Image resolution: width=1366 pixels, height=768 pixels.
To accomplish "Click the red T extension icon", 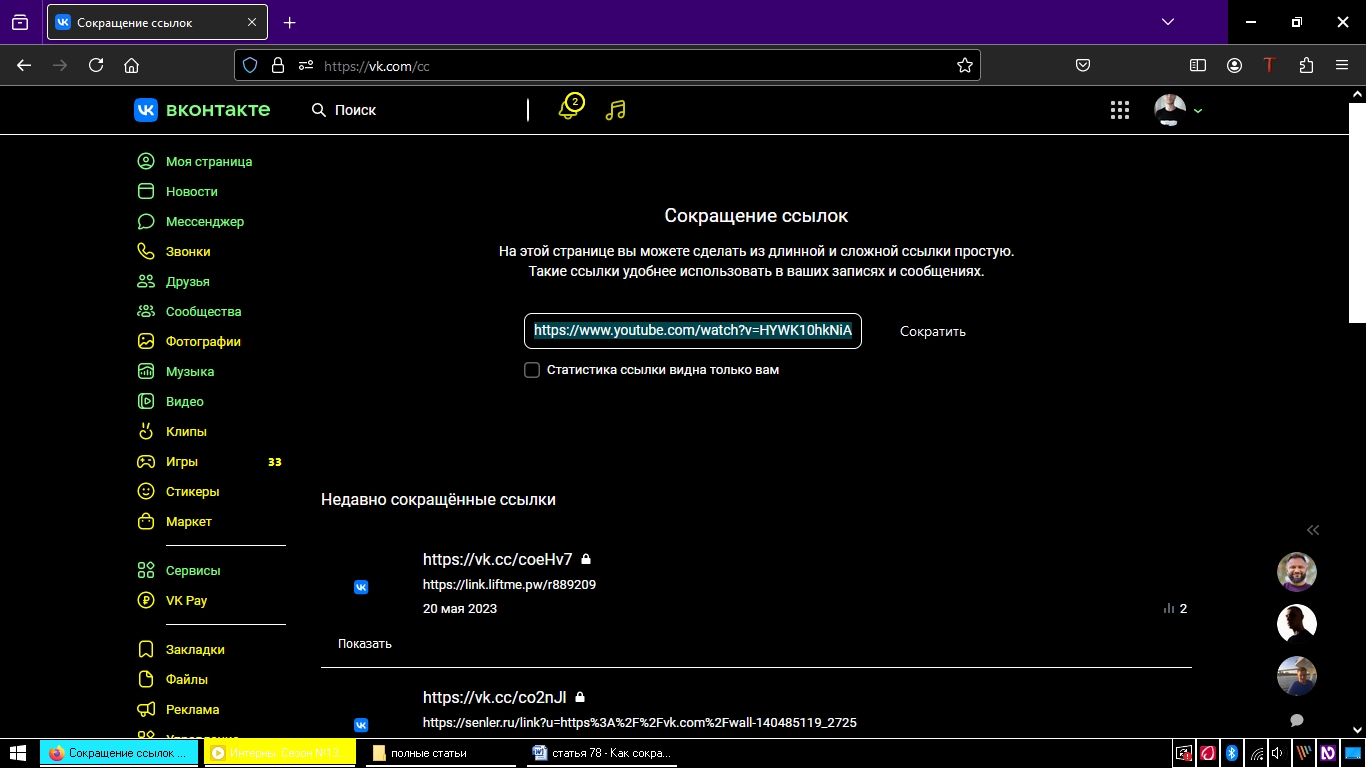I will point(1270,65).
